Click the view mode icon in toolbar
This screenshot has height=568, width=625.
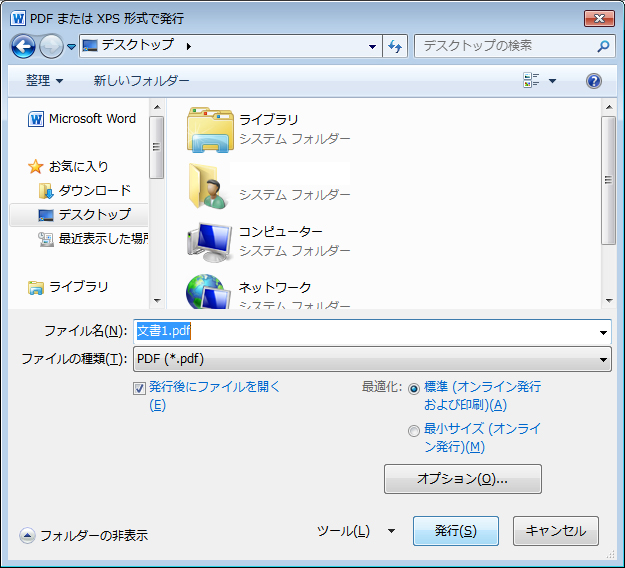coord(531,80)
